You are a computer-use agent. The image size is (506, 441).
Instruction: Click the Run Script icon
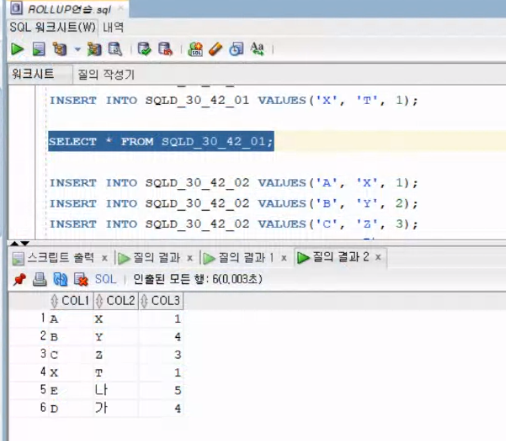coord(39,49)
